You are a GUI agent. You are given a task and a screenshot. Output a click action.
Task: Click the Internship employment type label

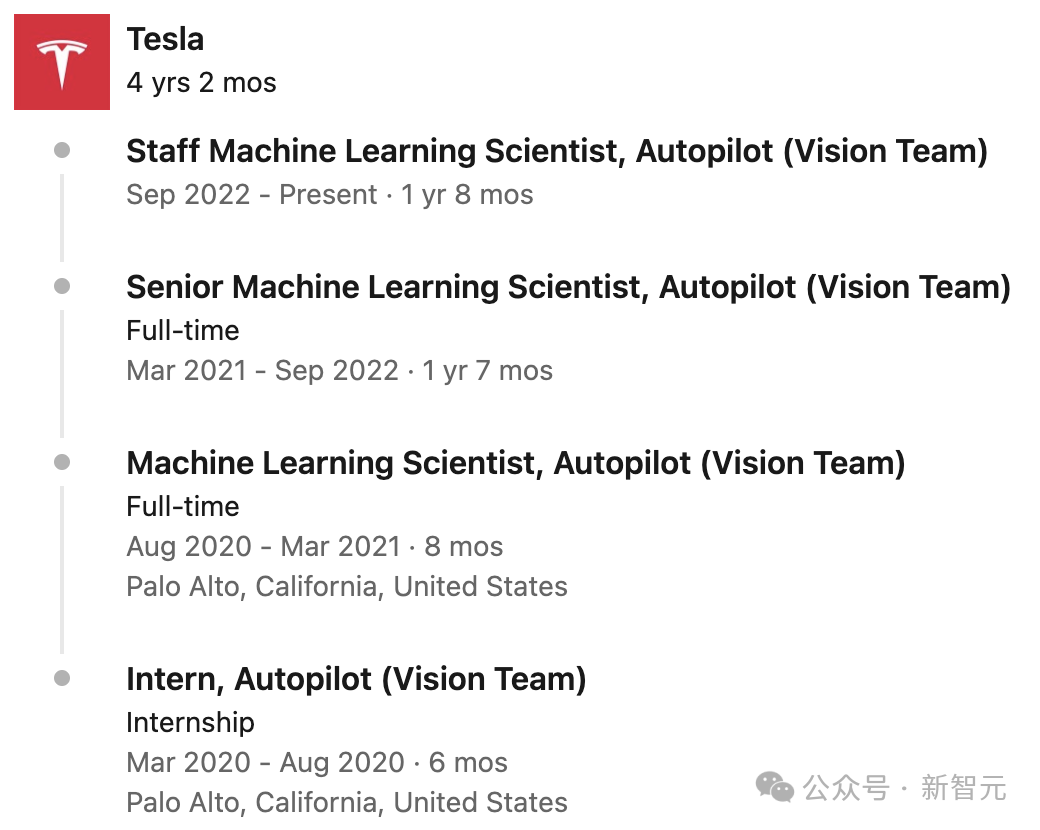click(190, 723)
